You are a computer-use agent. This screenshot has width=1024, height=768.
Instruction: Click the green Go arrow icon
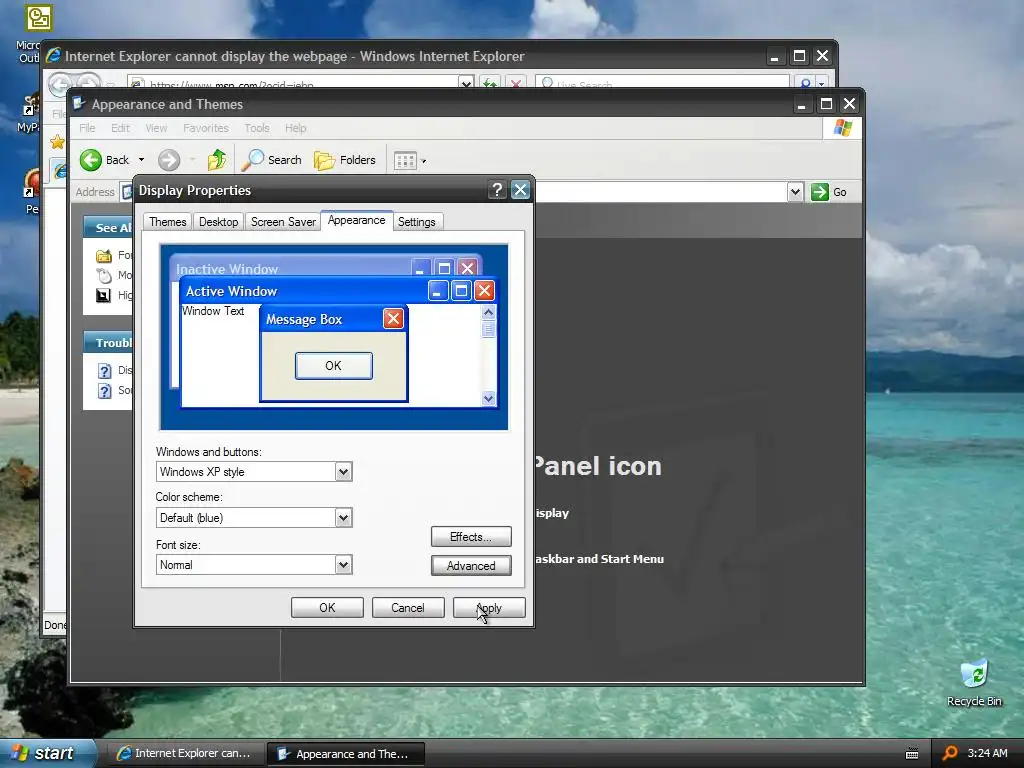pyautogui.click(x=820, y=192)
